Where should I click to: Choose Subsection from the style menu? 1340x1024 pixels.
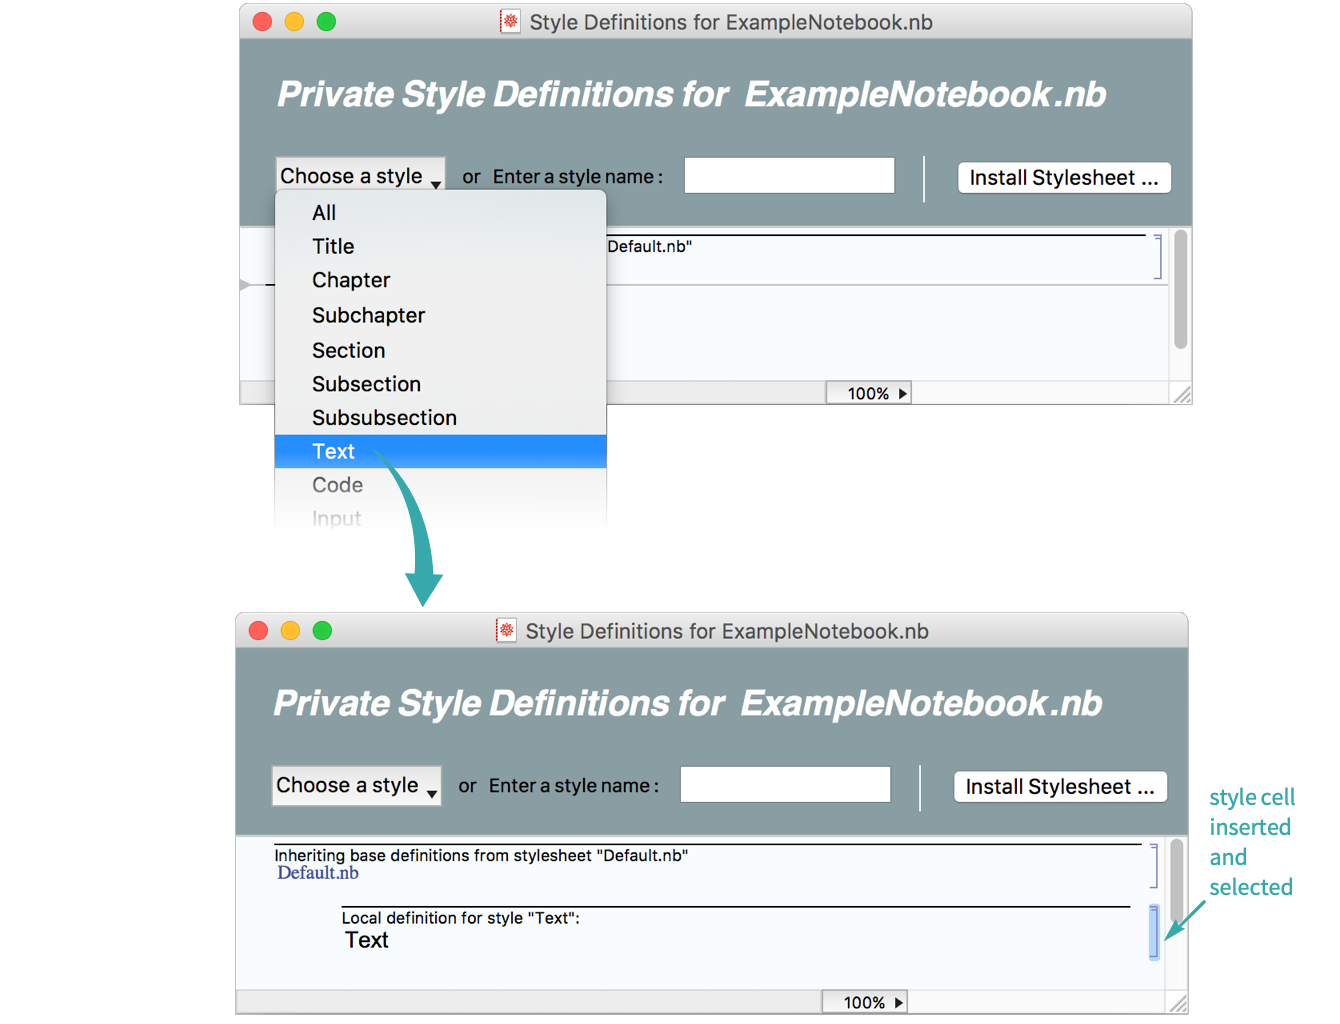[366, 384]
